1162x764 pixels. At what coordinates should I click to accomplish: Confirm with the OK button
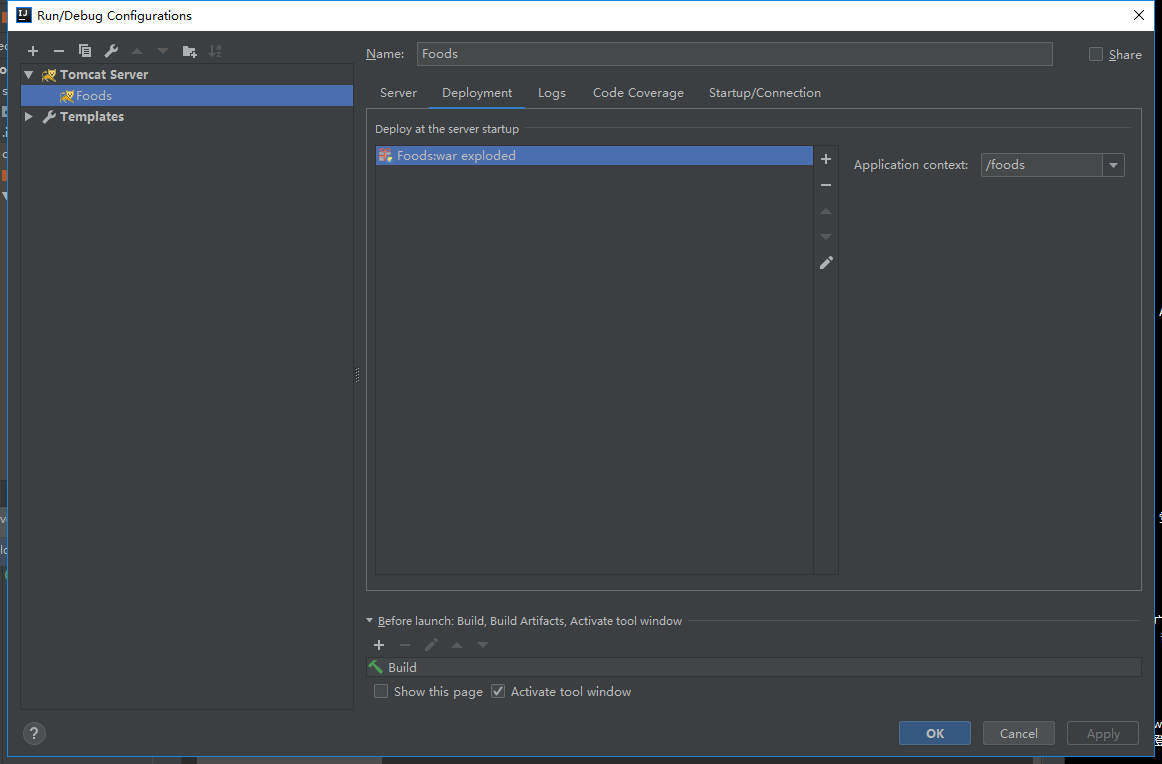(934, 733)
